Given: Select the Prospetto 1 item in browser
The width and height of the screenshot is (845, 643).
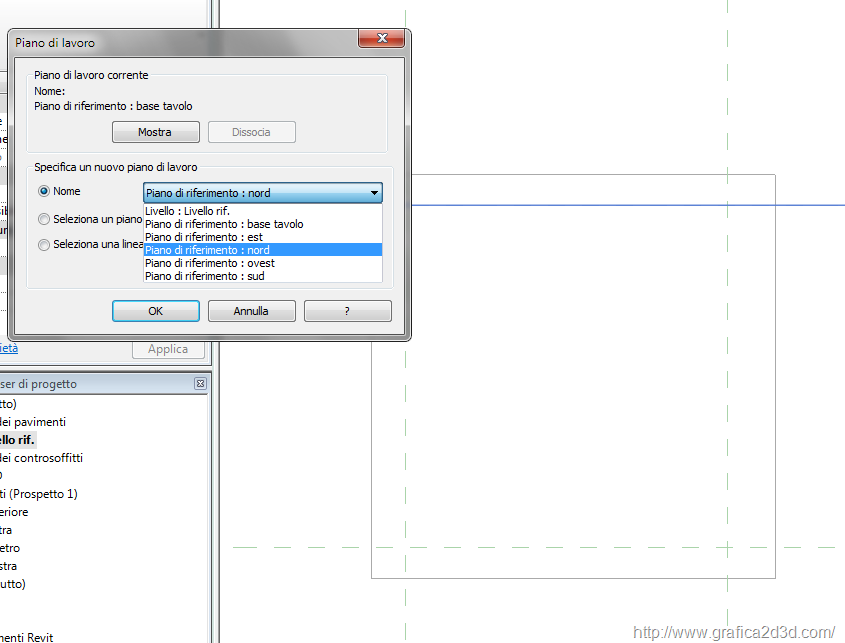Looking at the screenshot, I should click(38, 494).
